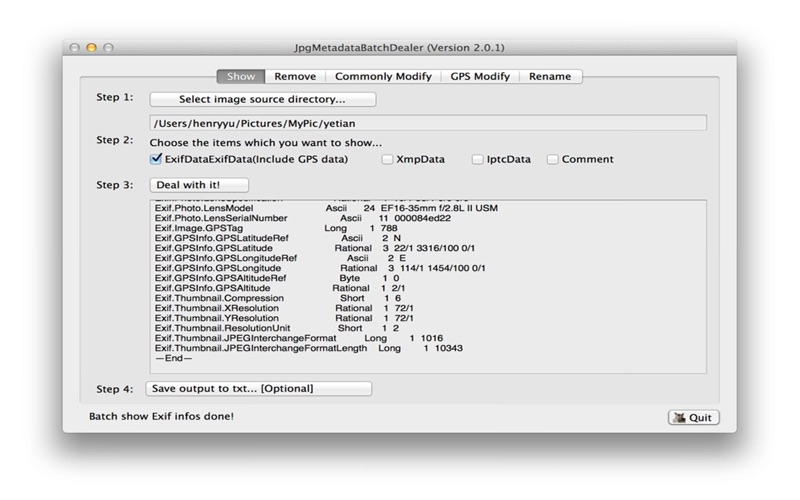Open the Remove tab
Image resolution: width=800 pixels, height=500 pixels.
[x=295, y=77]
